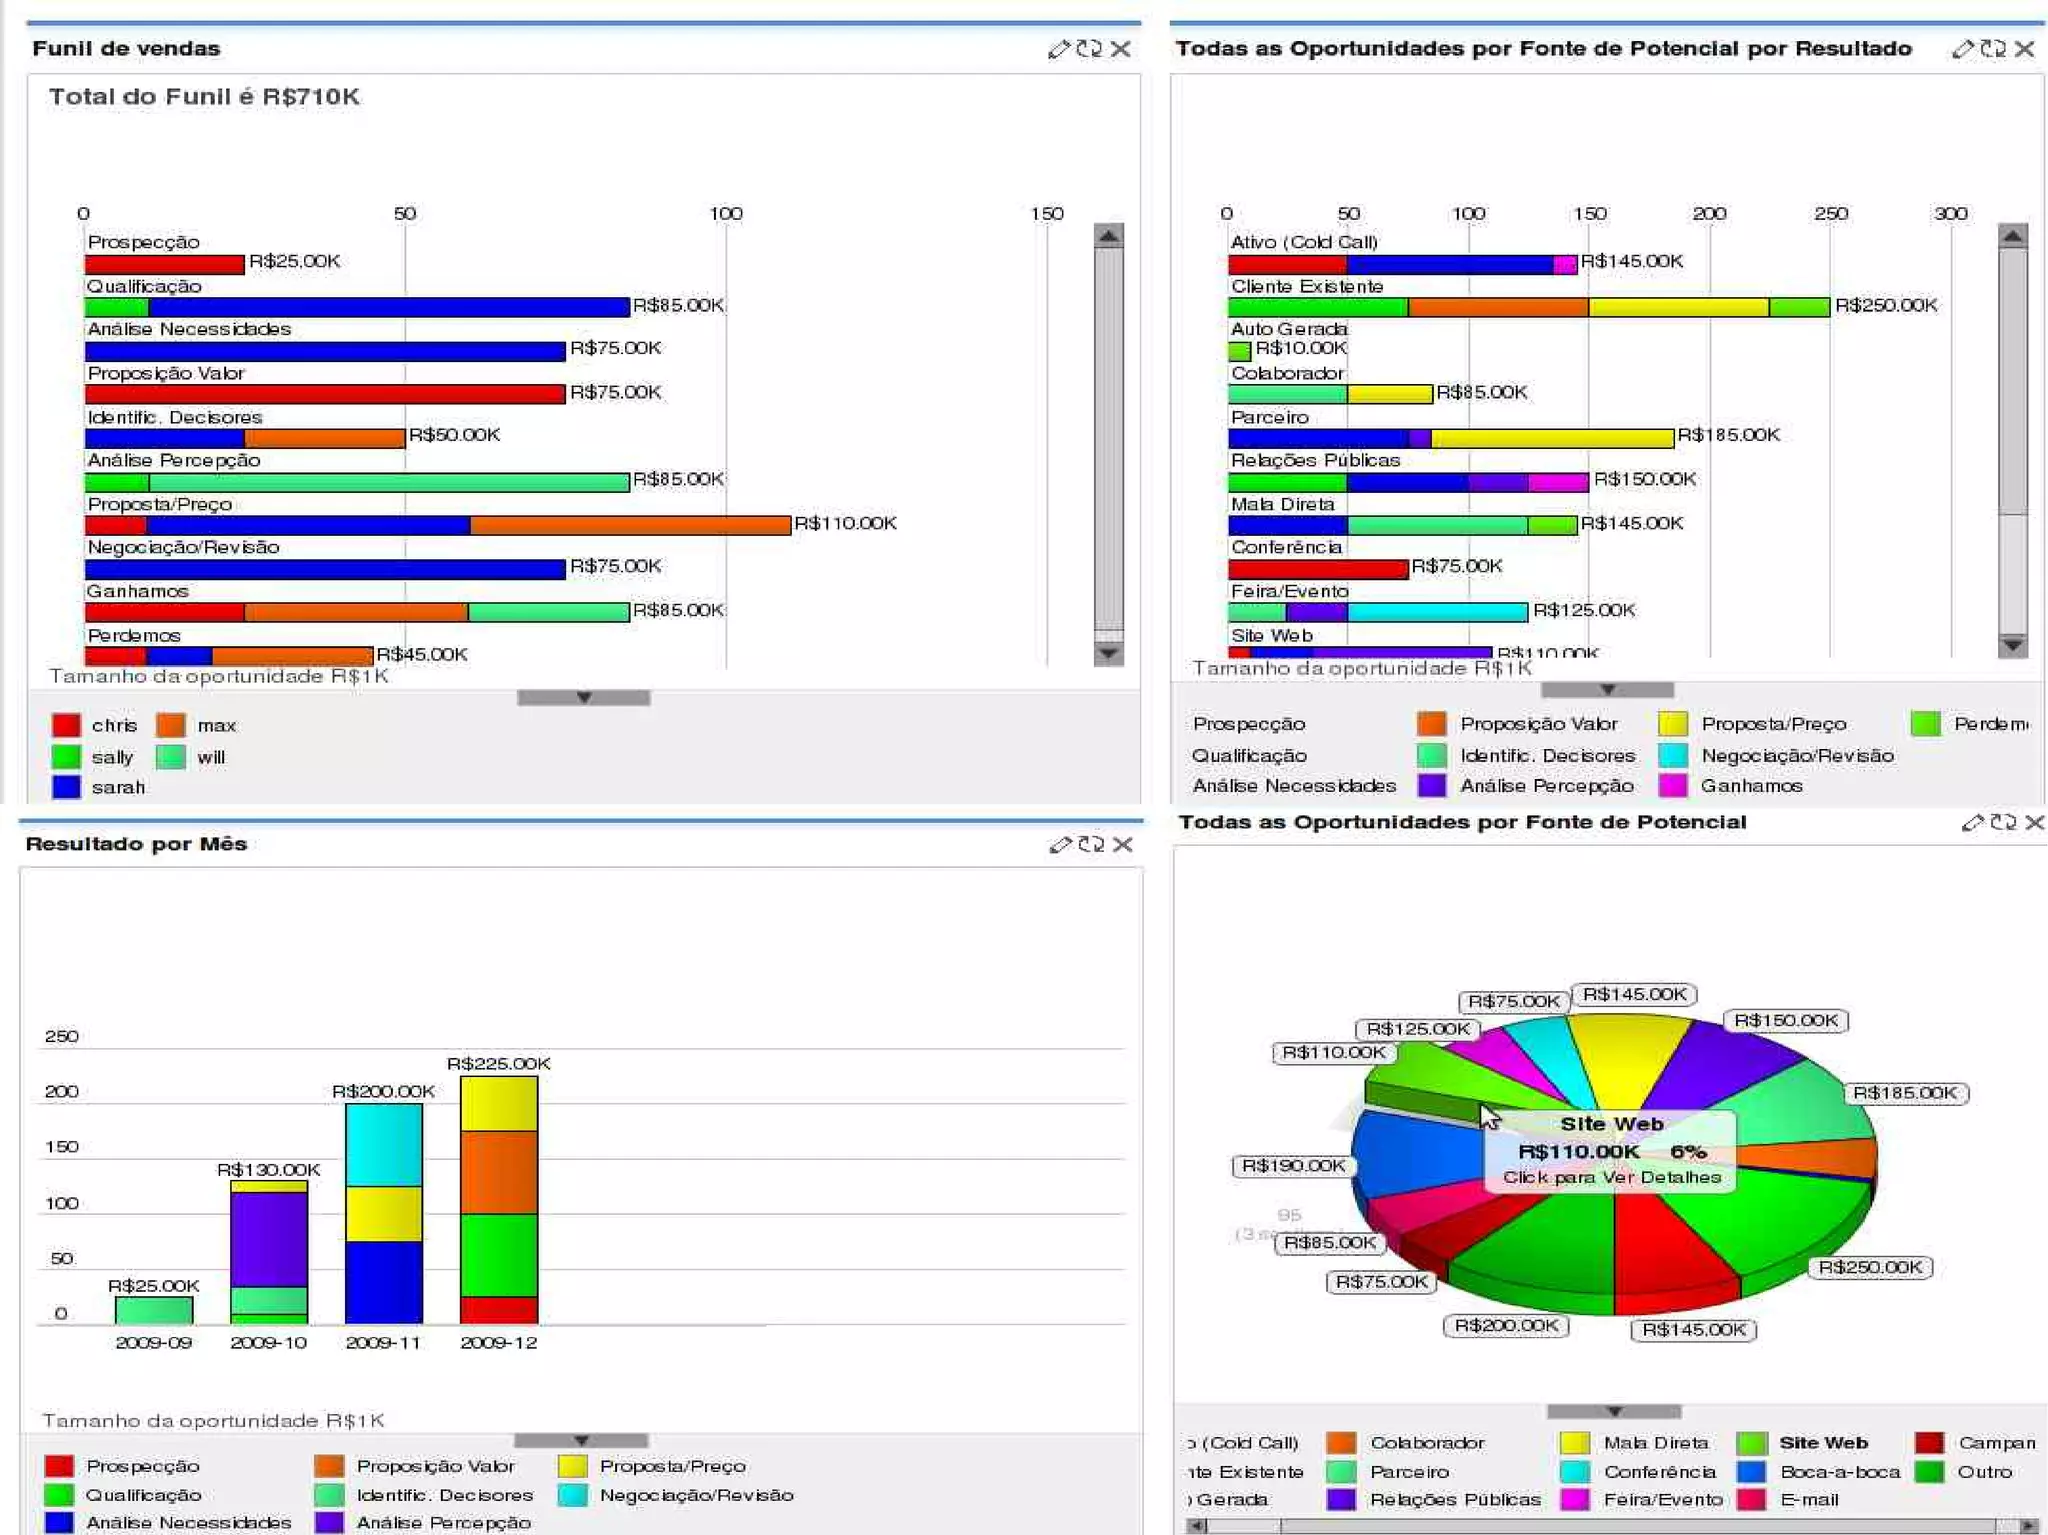The width and height of the screenshot is (2048, 1535).
Task: Toggle the sarah series in funnel legend
Action: [x=67, y=787]
